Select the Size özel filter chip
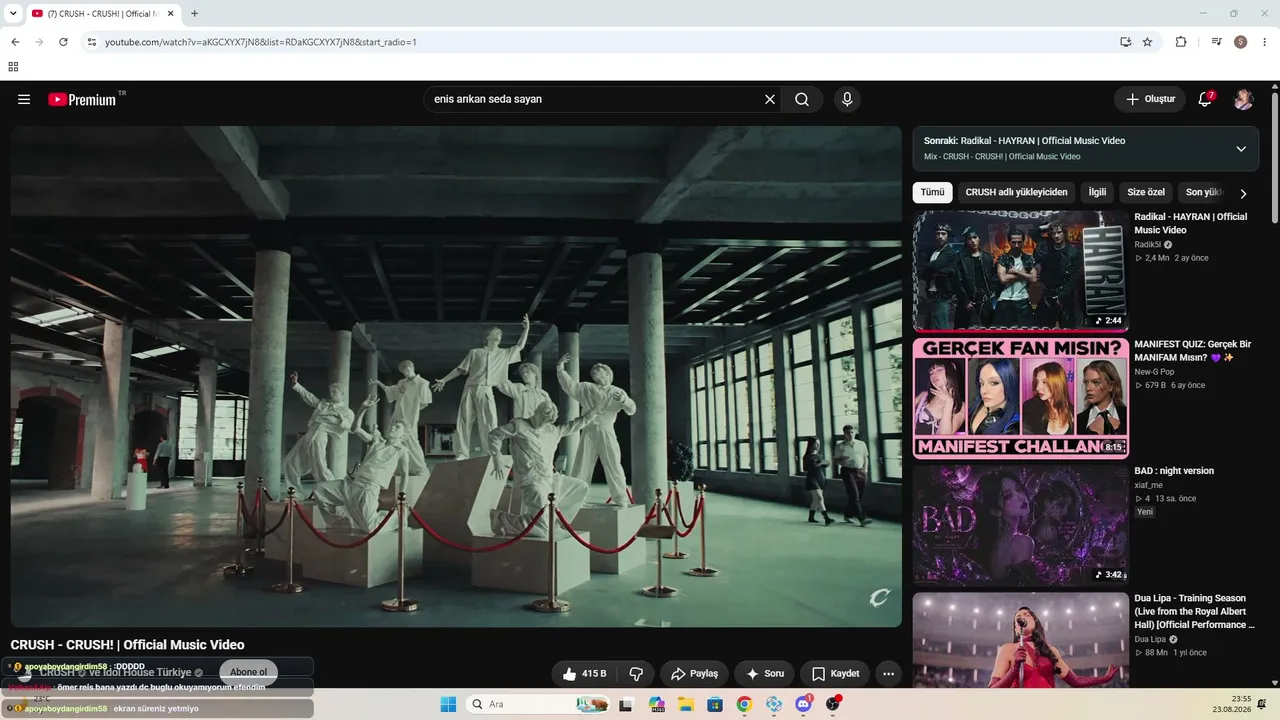The width and height of the screenshot is (1280, 720). [x=1146, y=192]
